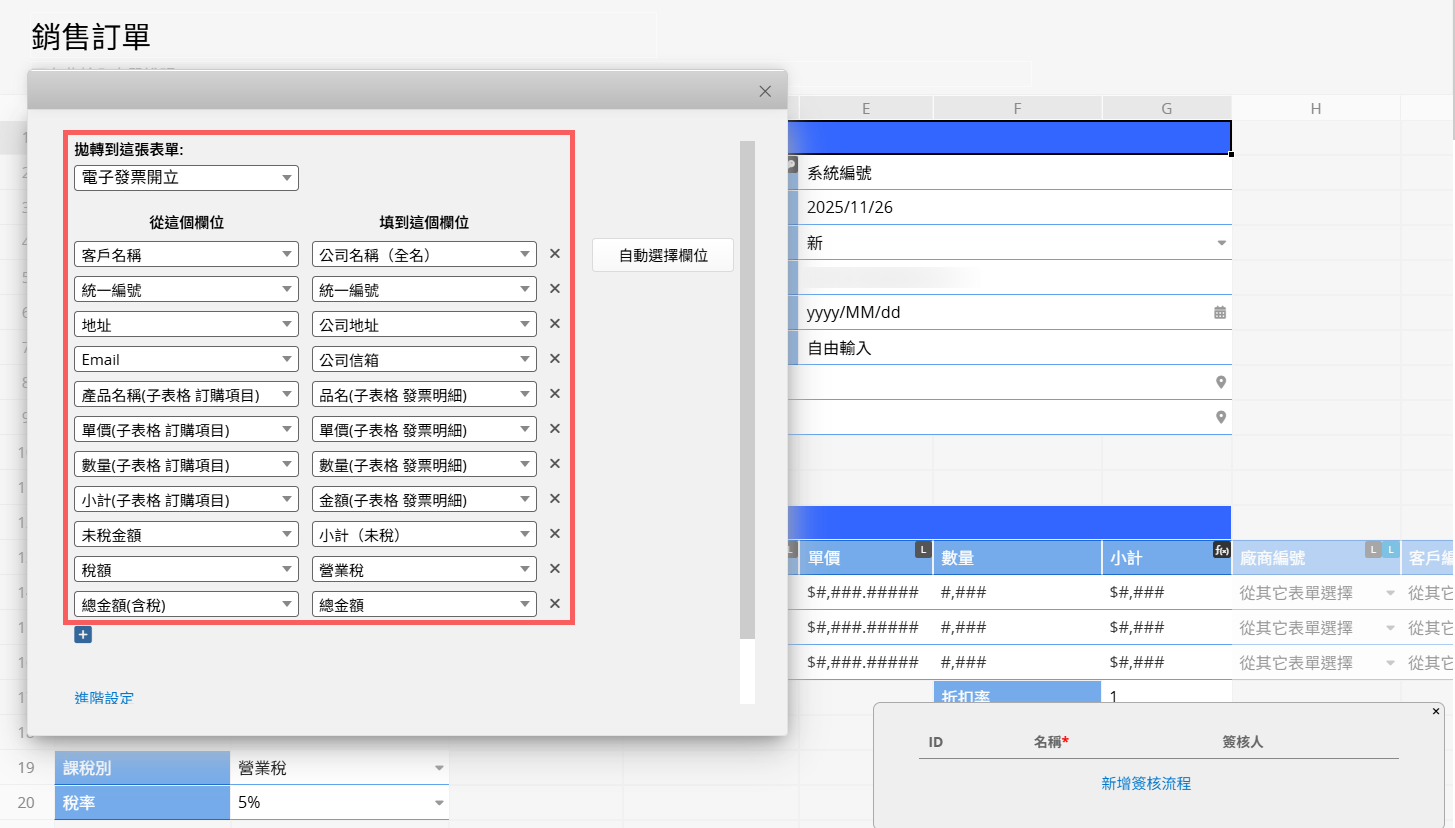1455x828 pixels.
Task: Open the 未稅金額 source field dropdown
Action: [x=186, y=534]
